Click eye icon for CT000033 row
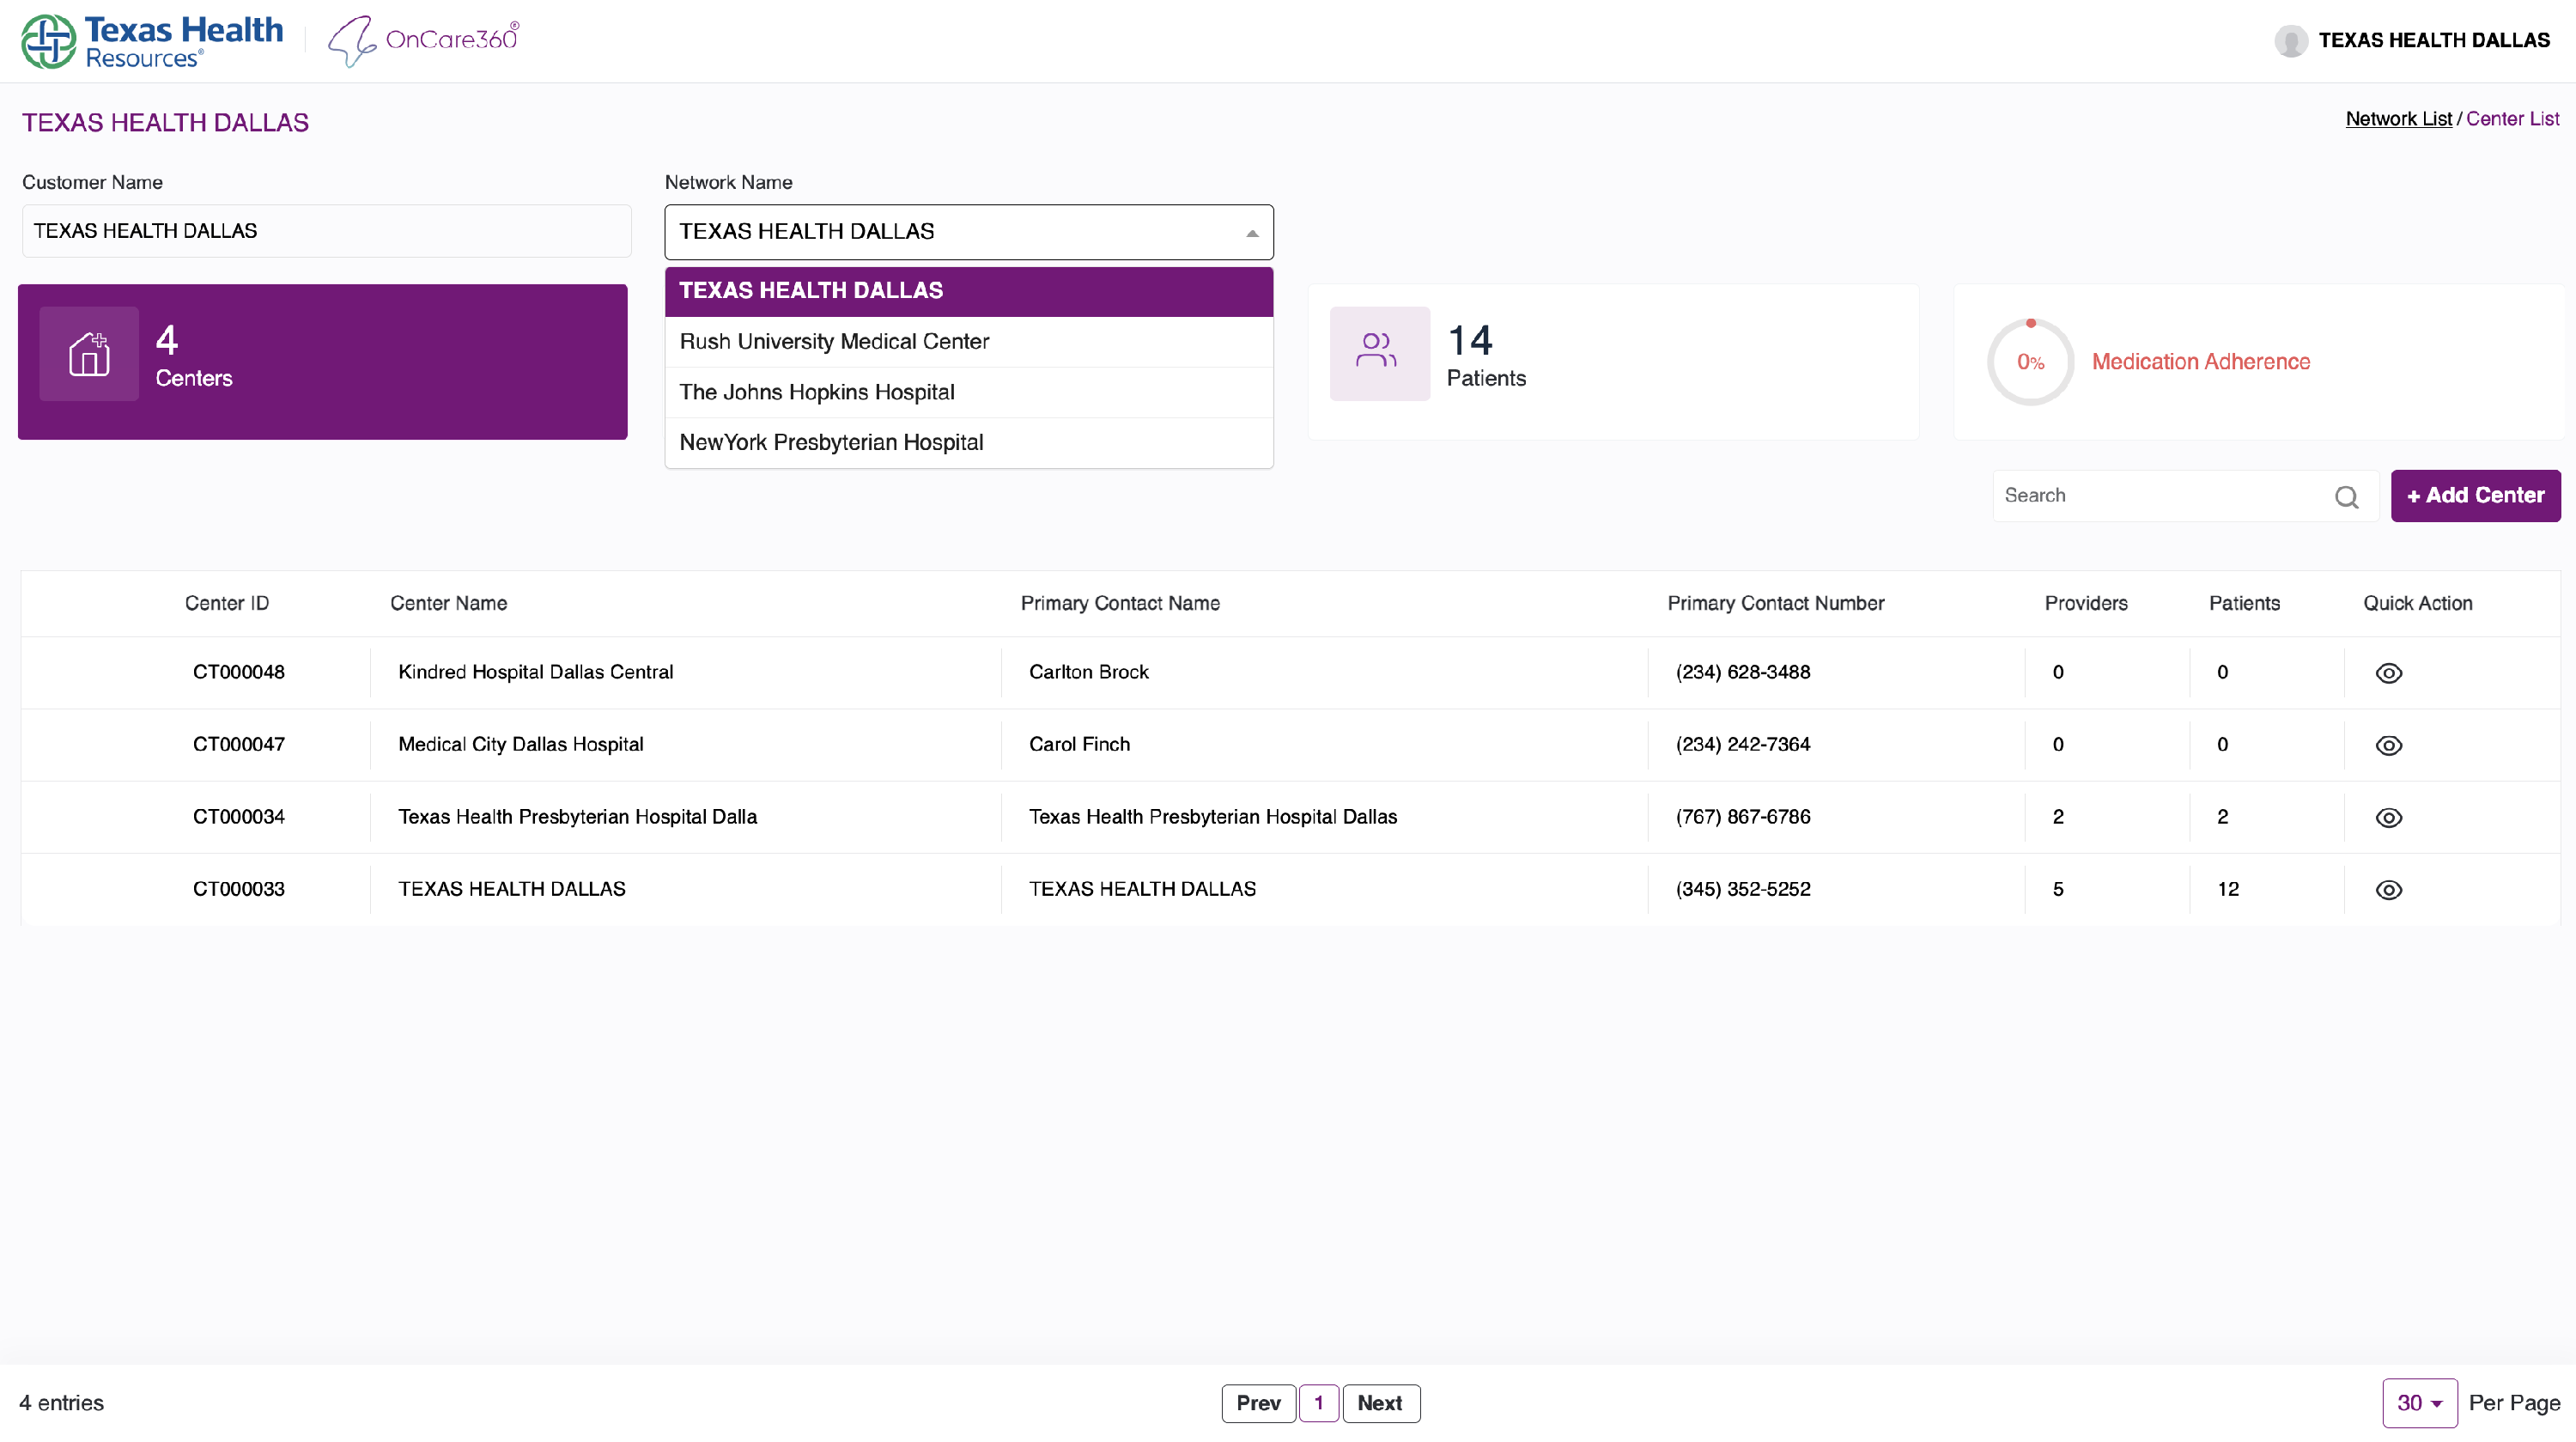 point(2388,890)
